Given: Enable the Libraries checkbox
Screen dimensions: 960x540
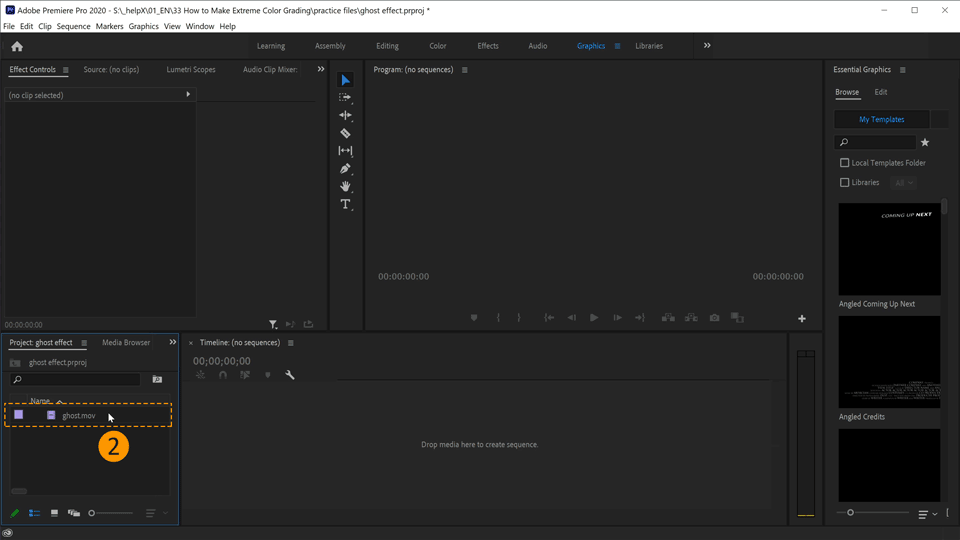Looking at the screenshot, I should 844,182.
